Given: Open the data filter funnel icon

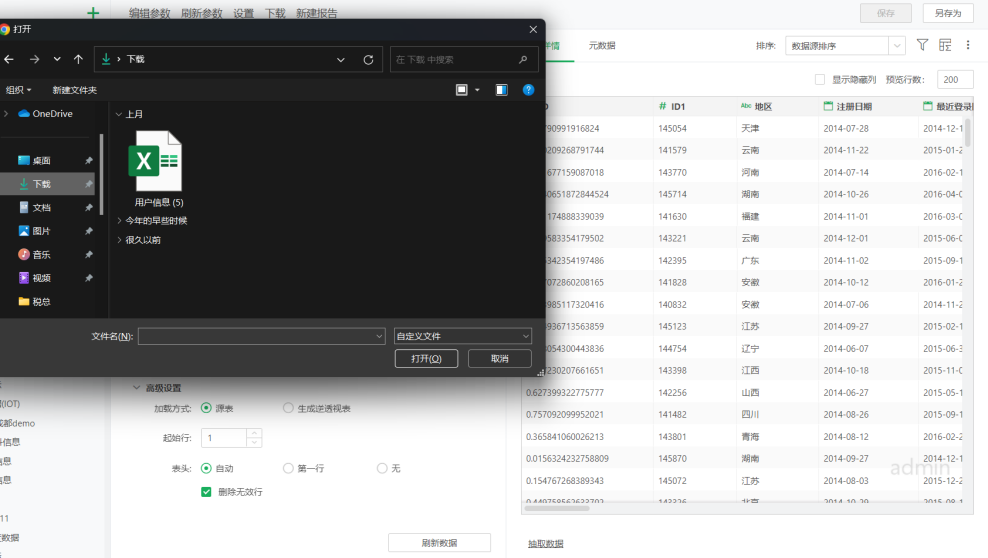Looking at the screenshot, I should 922,45.
